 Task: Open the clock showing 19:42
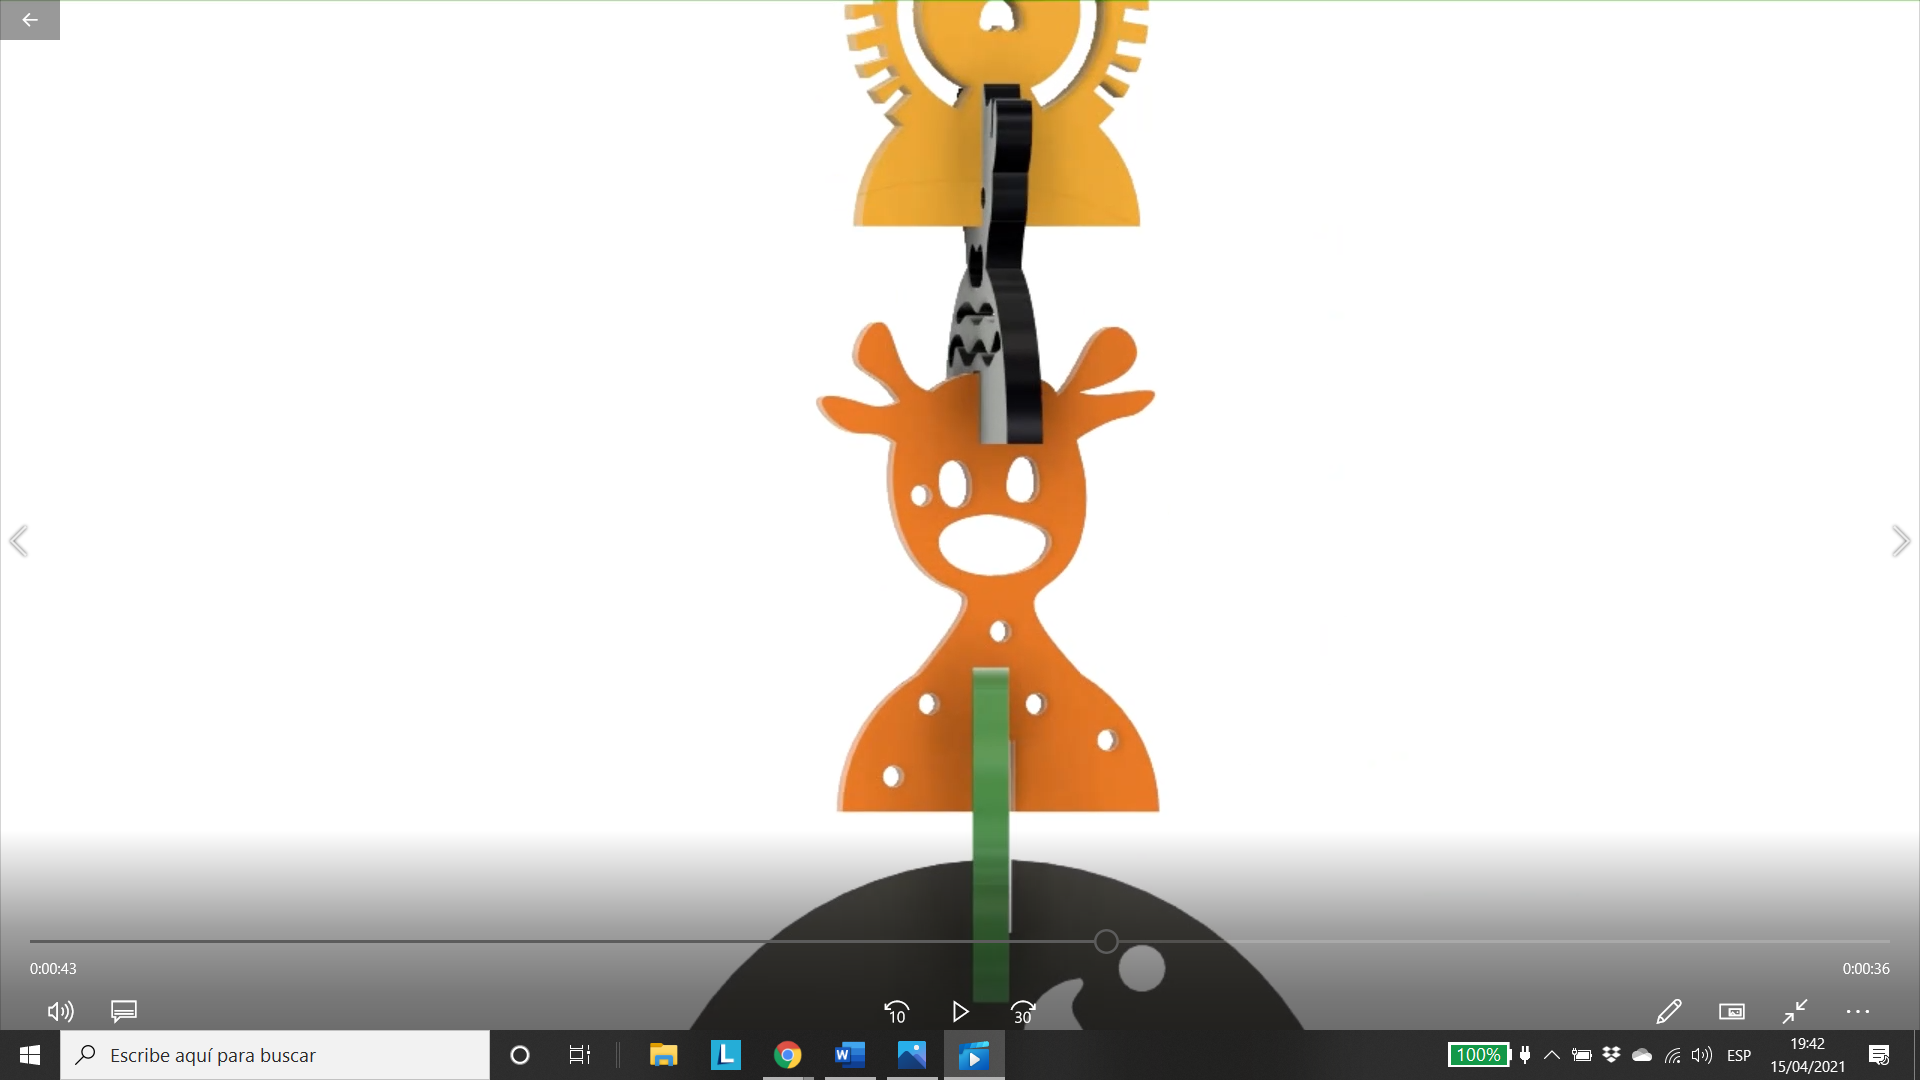pos(1808,1055)
